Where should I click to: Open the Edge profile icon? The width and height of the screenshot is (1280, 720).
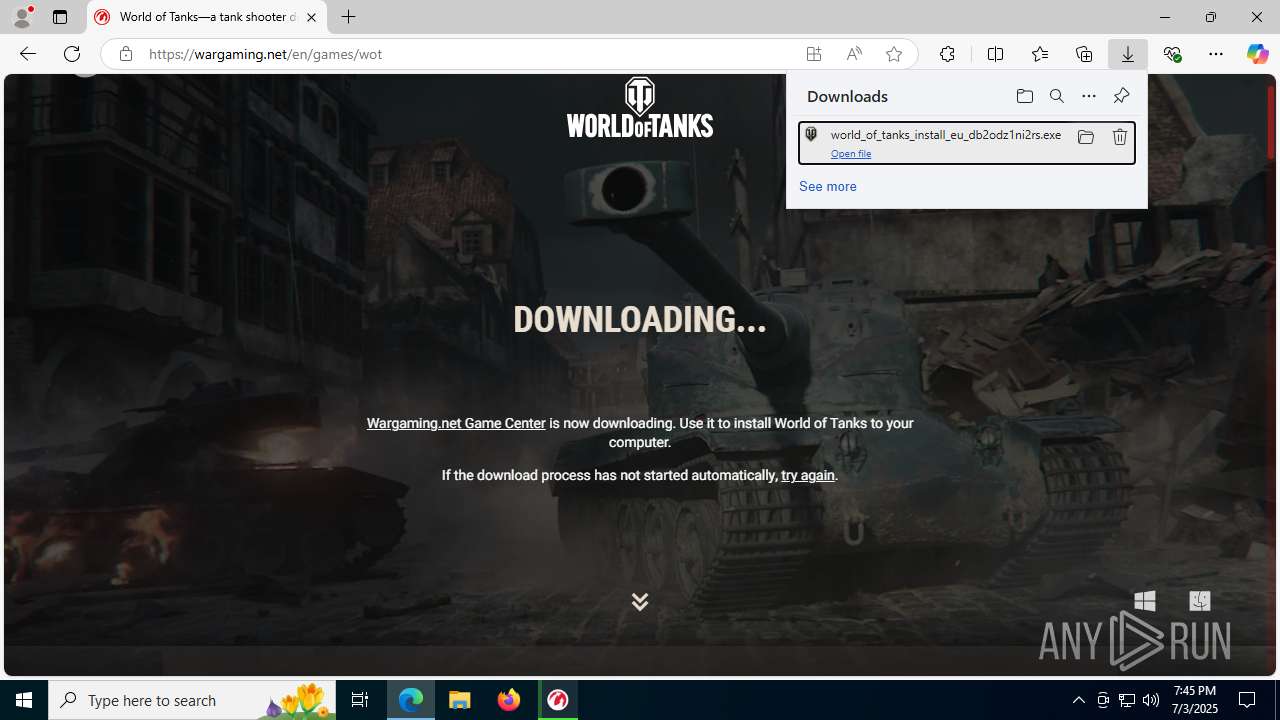click(22, 17)
